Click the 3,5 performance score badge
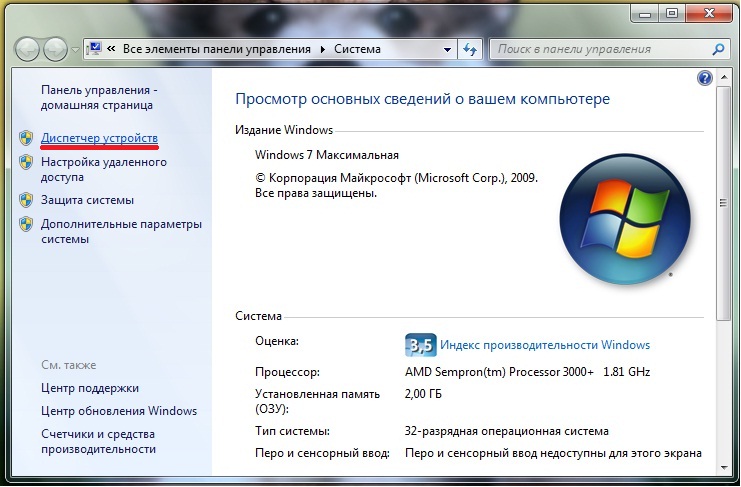This screenshot has height=487, width=741. coord(421,345)
